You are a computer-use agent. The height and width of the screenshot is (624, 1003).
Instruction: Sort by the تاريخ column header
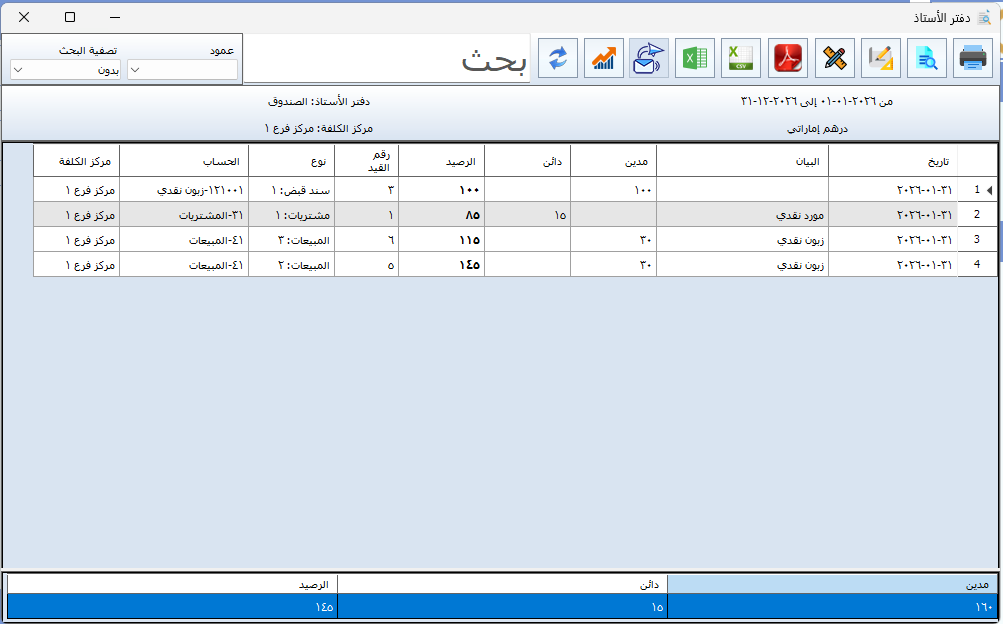893,160
